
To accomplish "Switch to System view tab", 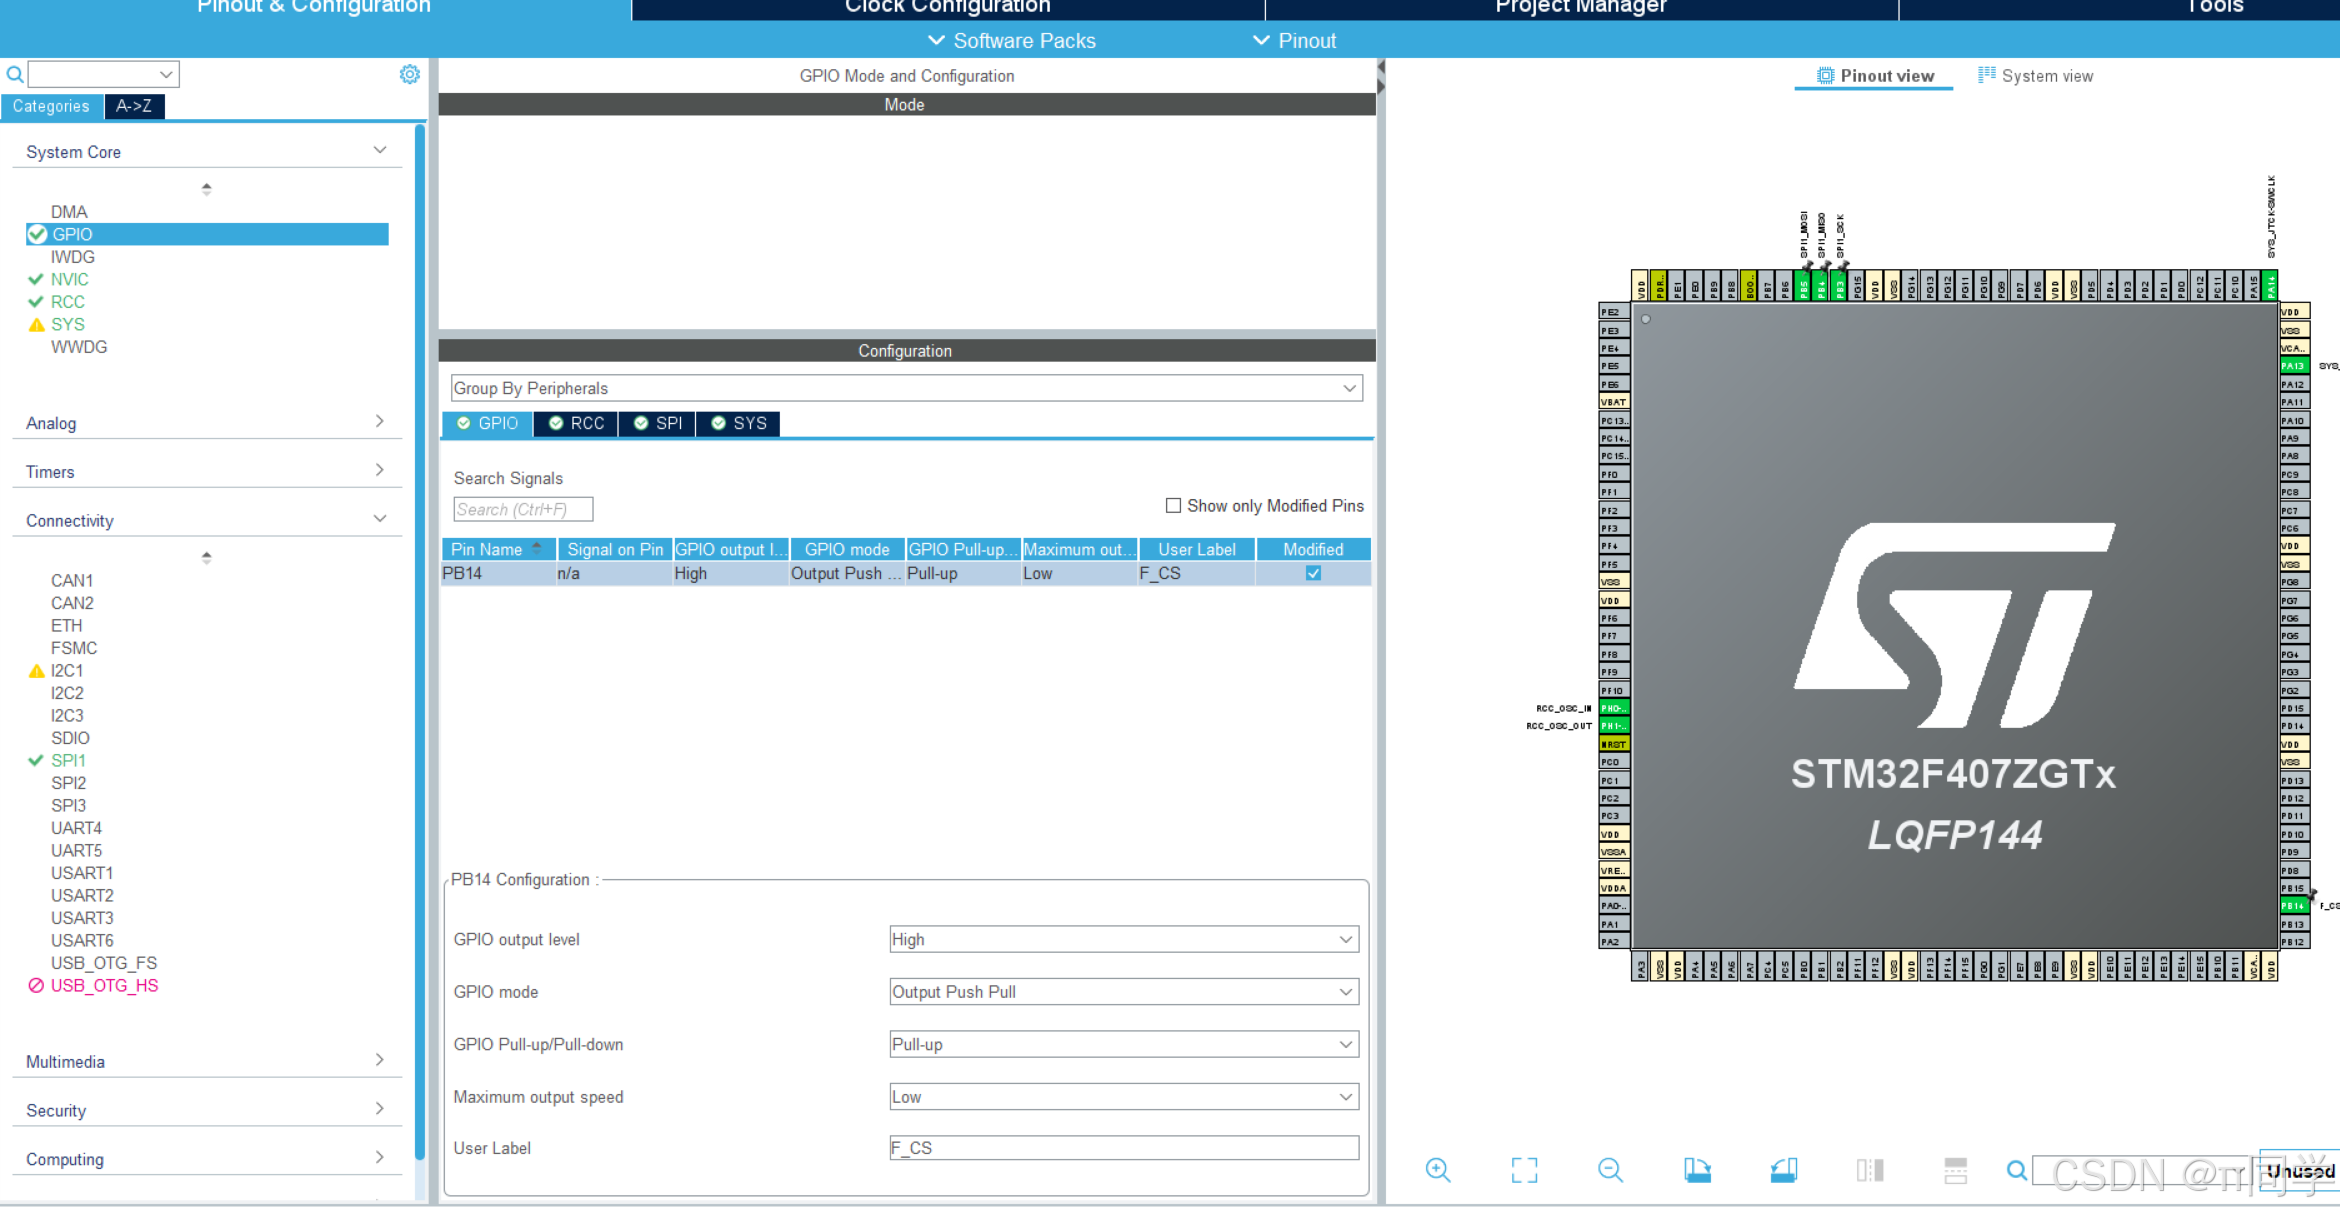I will 2035,76.
